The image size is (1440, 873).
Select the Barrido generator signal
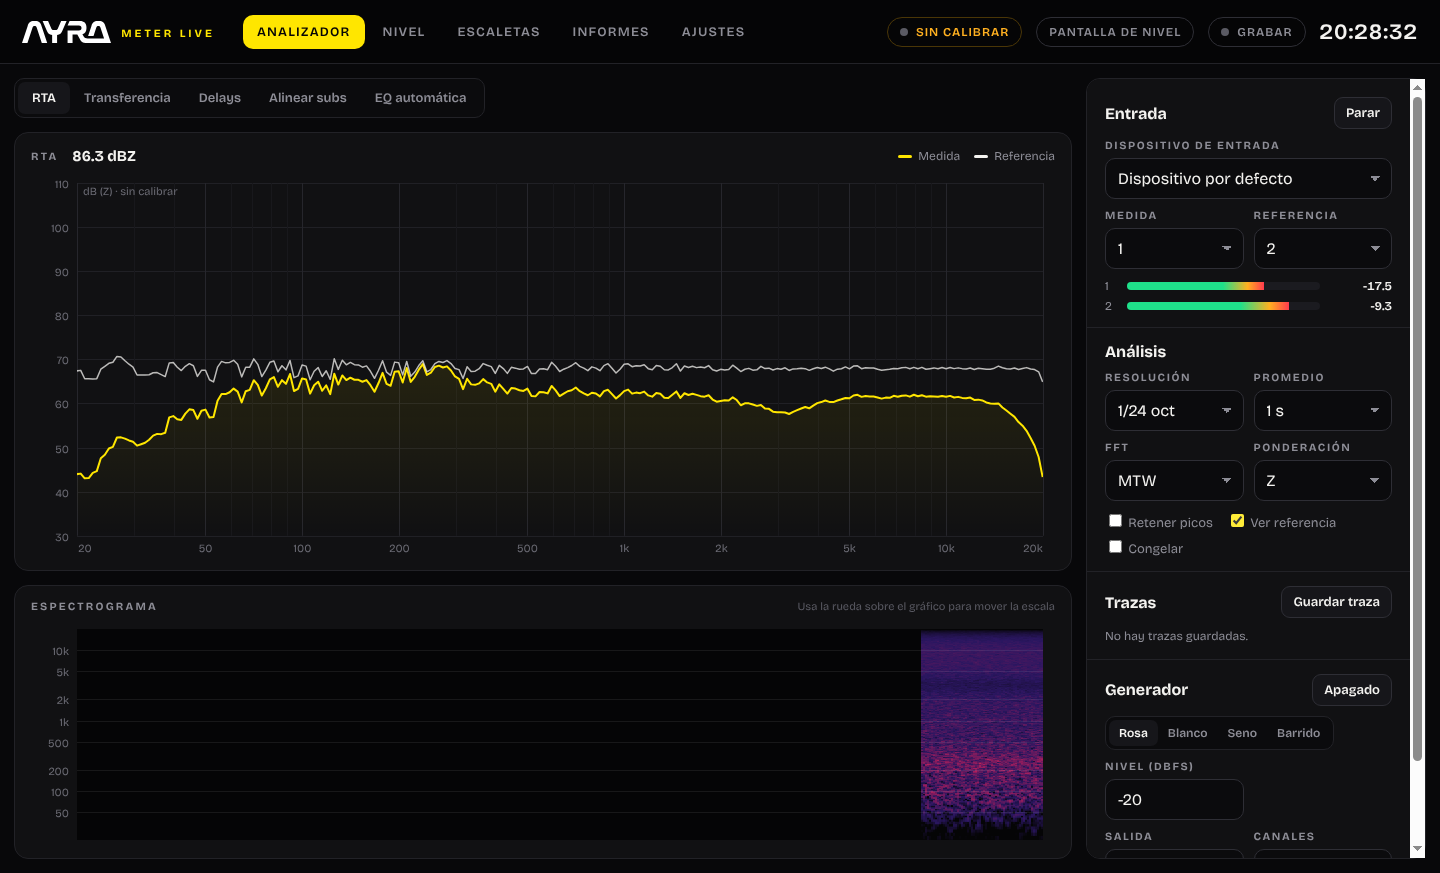click(1298, 733)
